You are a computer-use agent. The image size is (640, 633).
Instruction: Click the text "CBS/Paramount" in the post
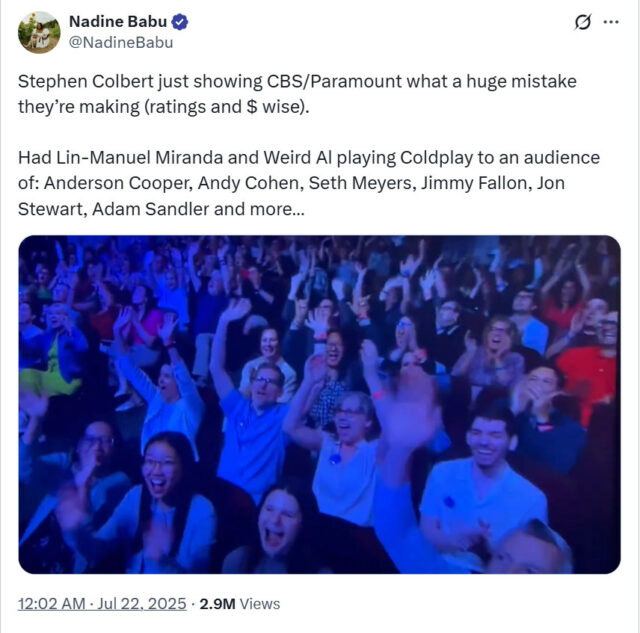[334, 82]
